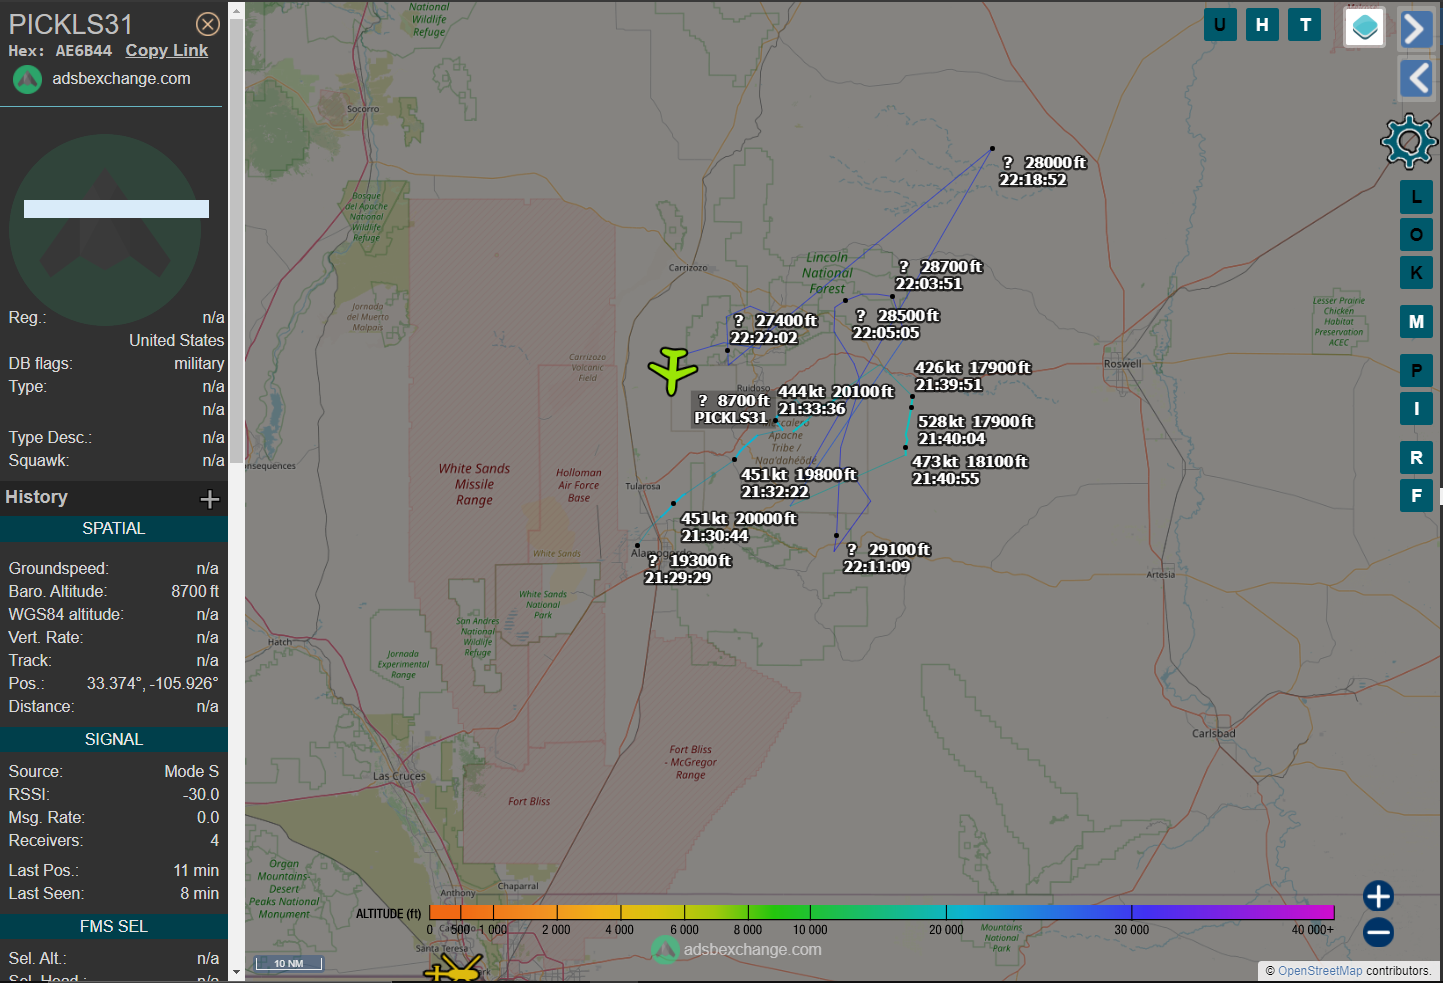Image resolution: width=1443 pixels, height=983 pixels.
Task: Zoom out with the minus button
Action: (x=1378, y=932)
